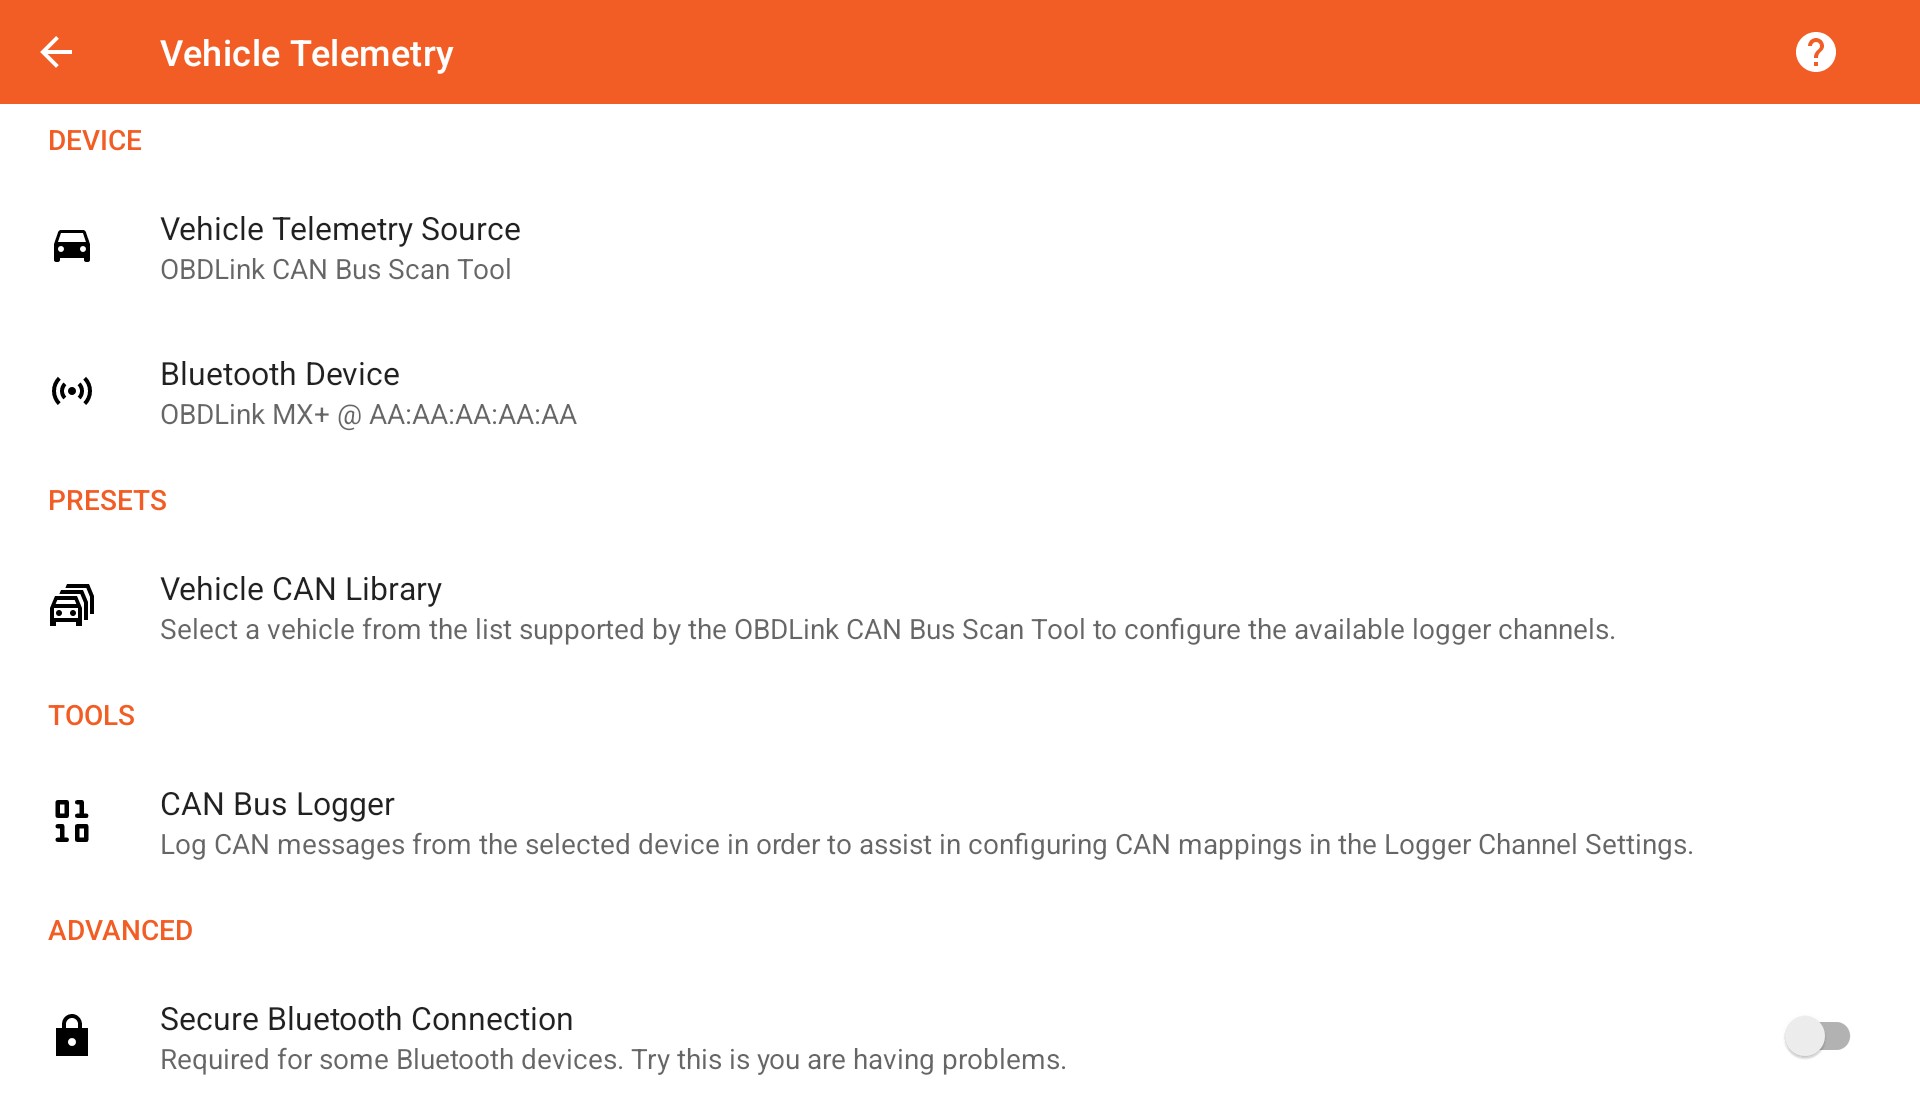The height and width of the screenshot is (1109, 1920).
Task: Select the OBDLink MX+ address text
Action: pyautogui.click(x=368, y=415)
